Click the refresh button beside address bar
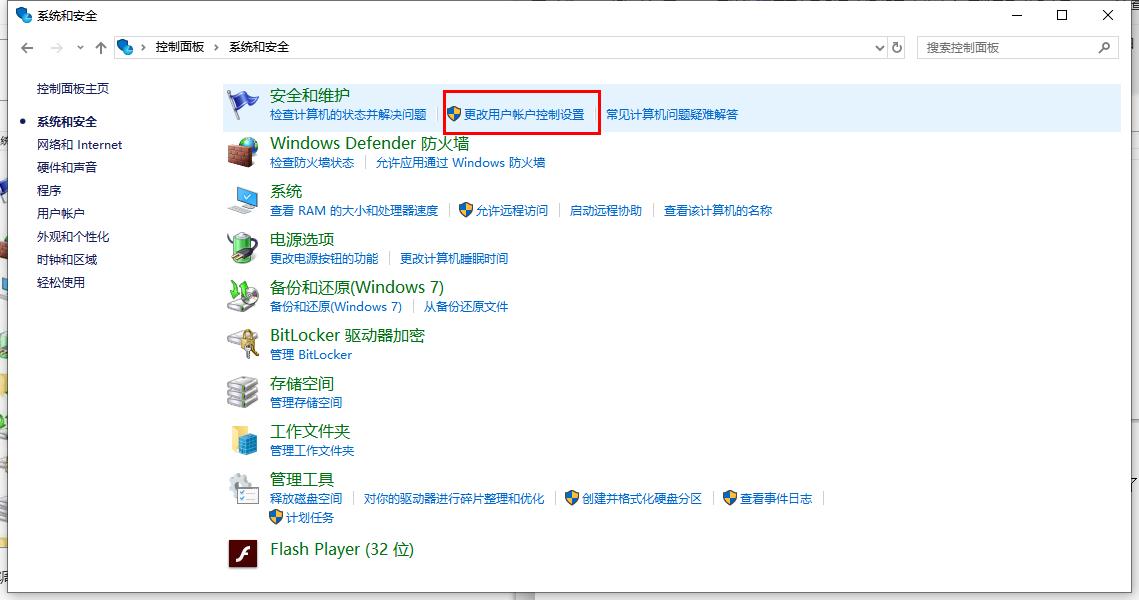This screenshot has height=600, width=1139. 897,47
